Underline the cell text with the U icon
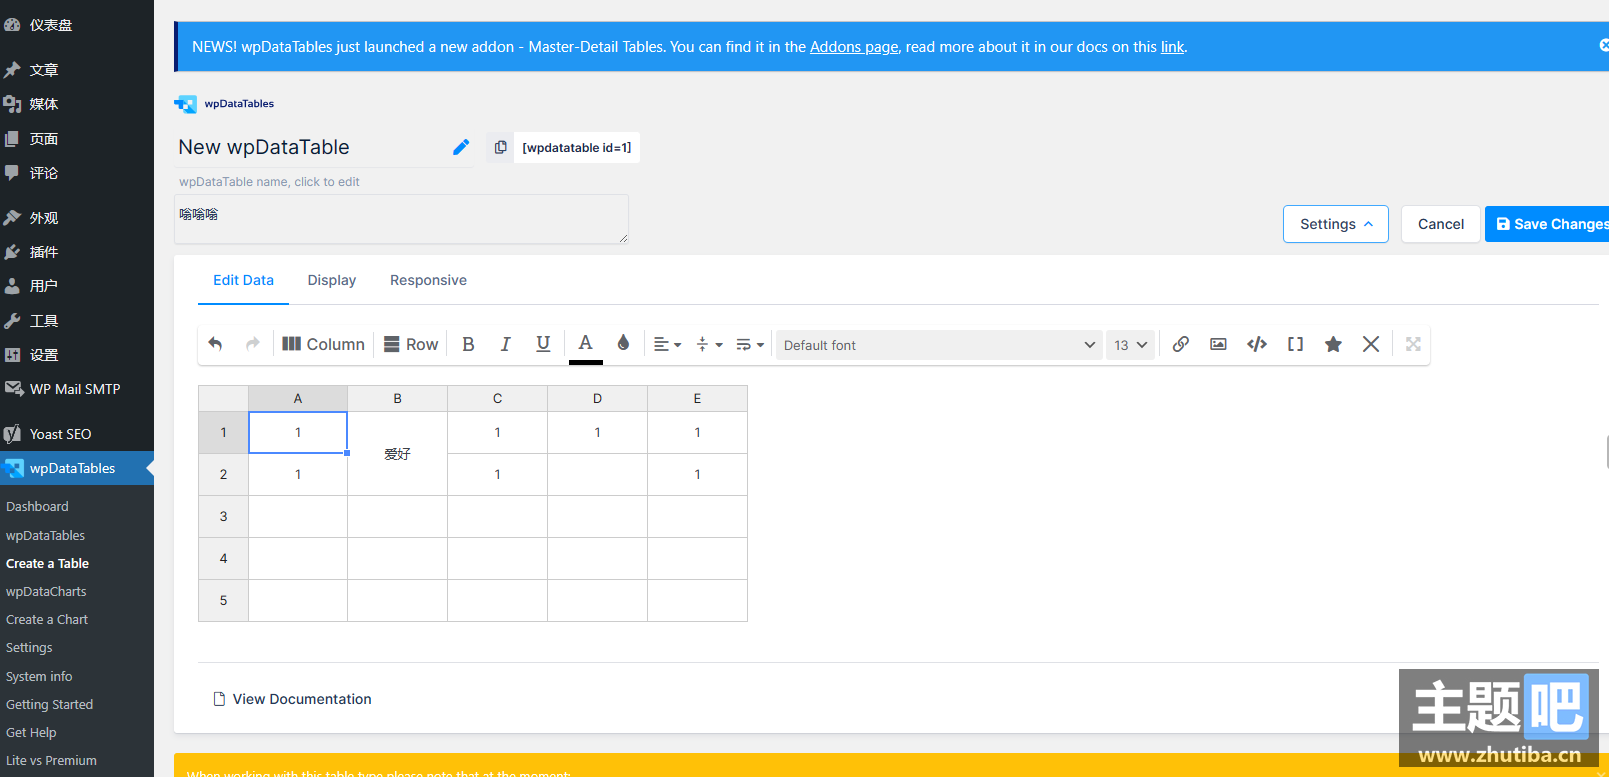The image size is (1609, 777). point(543,344)
